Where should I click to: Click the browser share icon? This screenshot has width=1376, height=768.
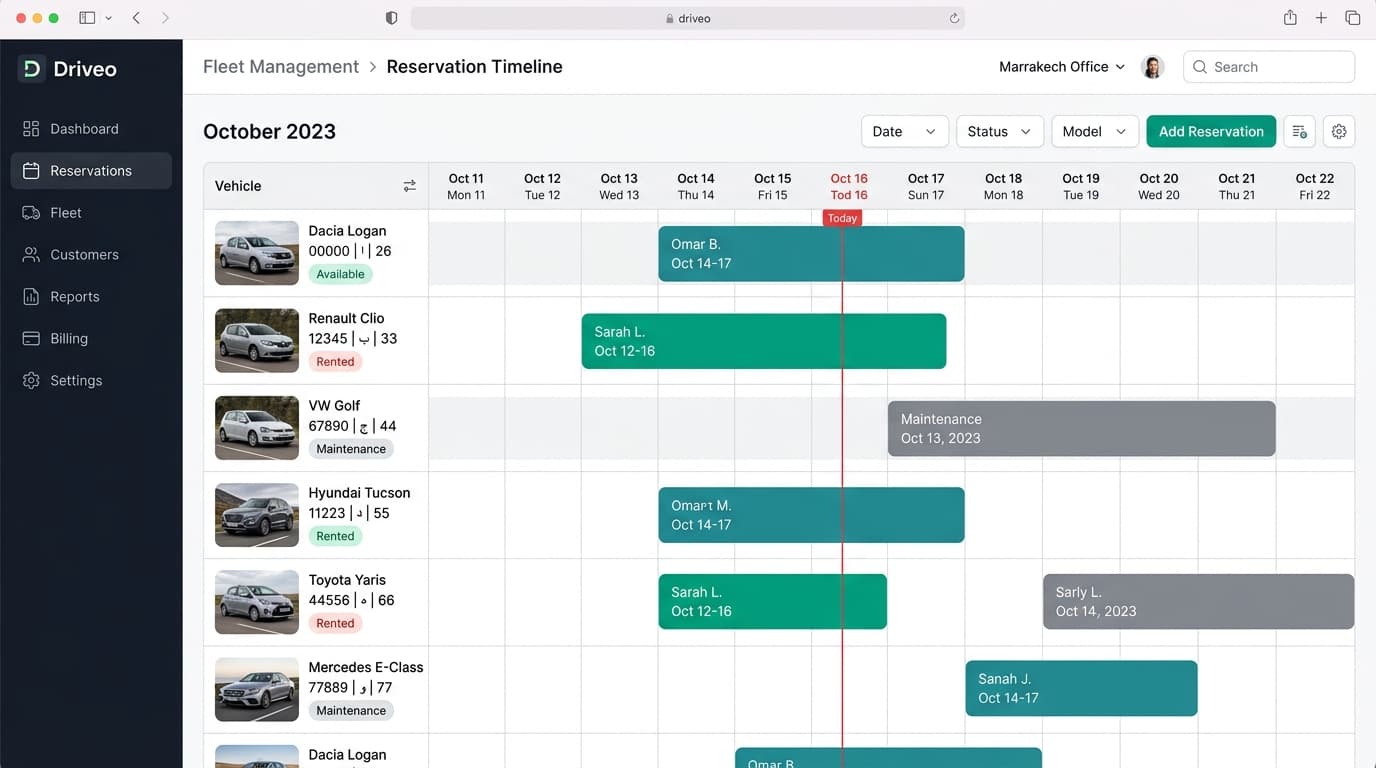(x=1290, y=18)
